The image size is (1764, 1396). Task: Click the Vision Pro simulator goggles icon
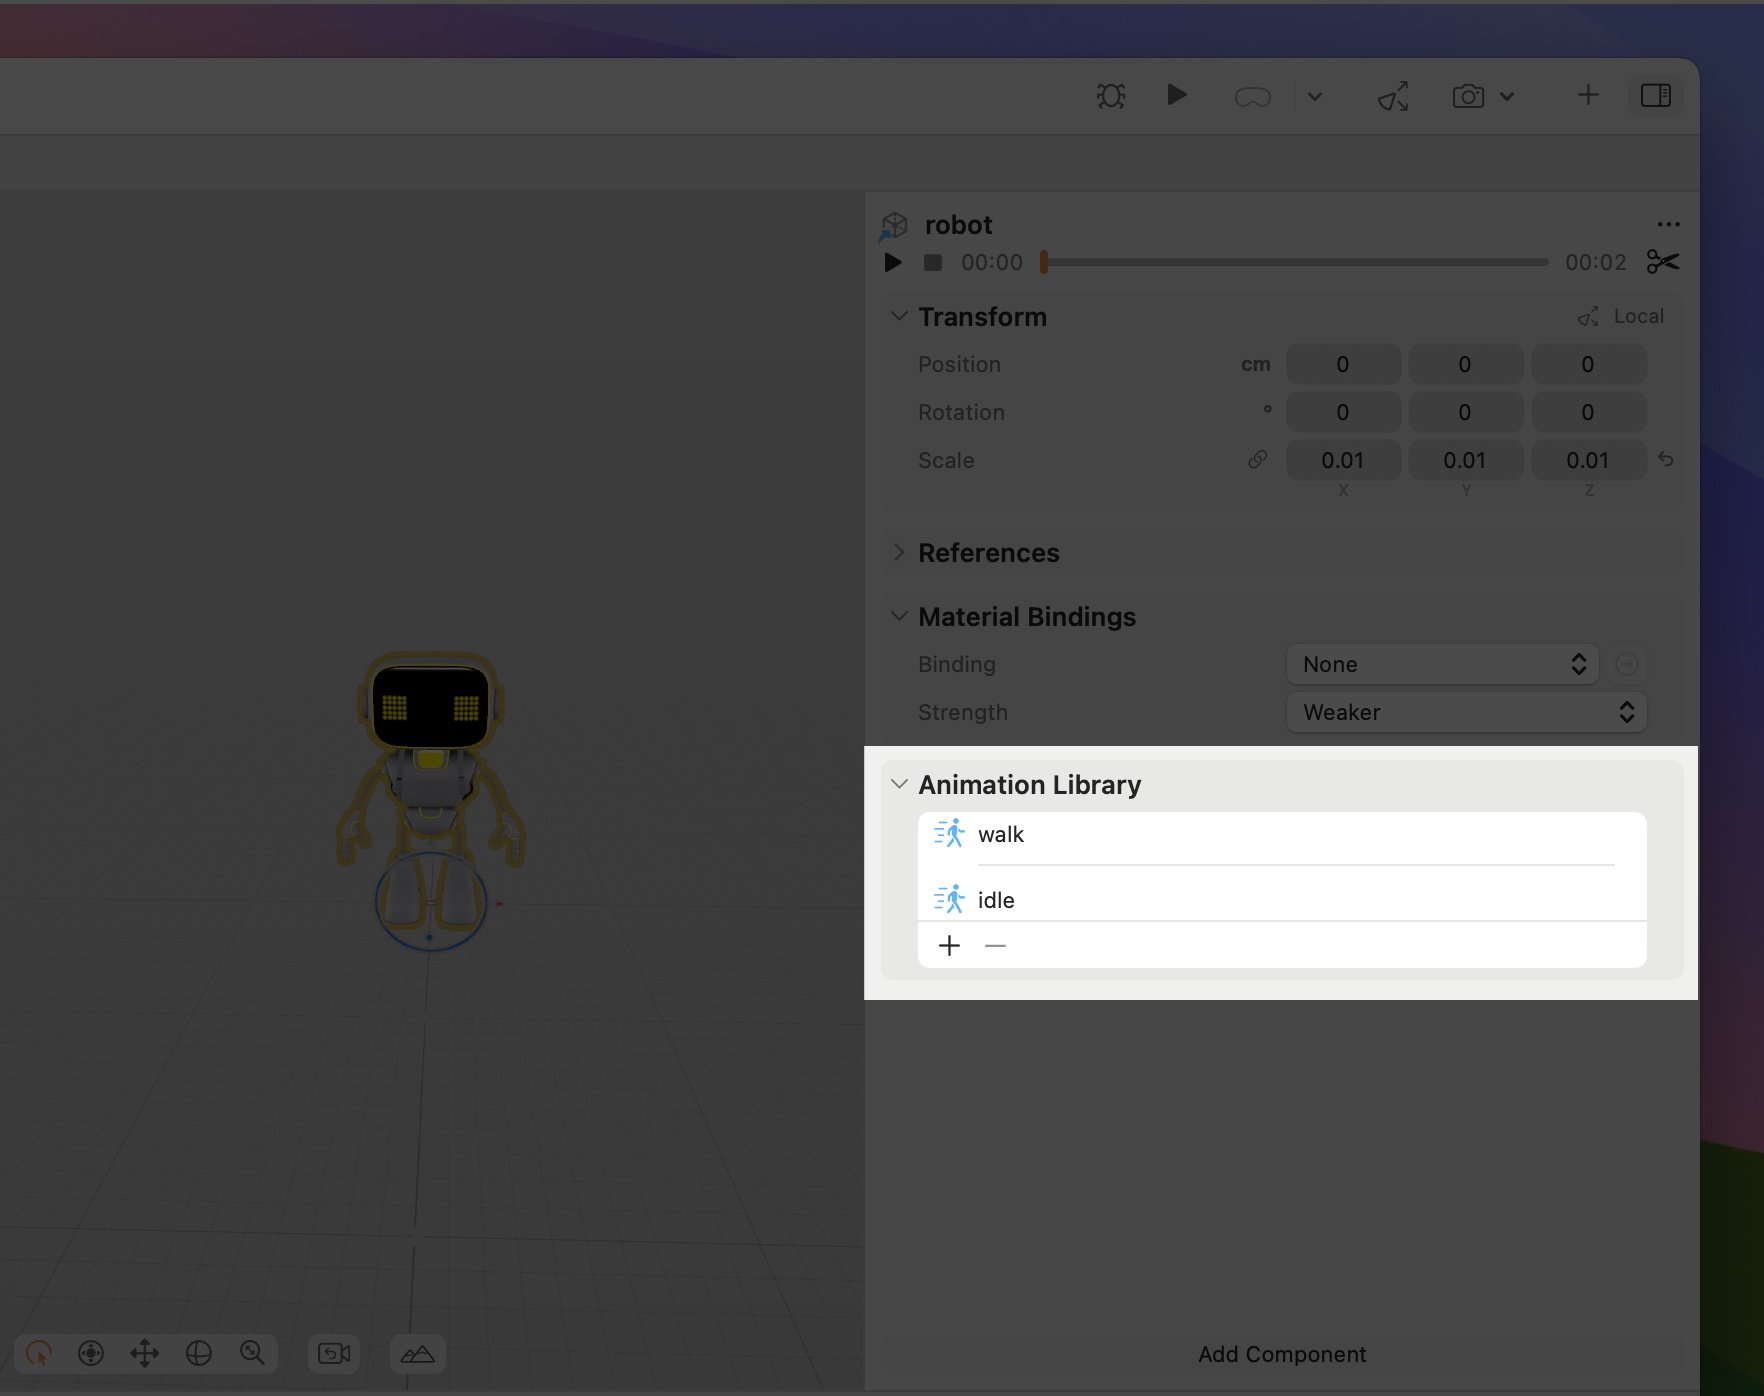tap(1252, 96)
